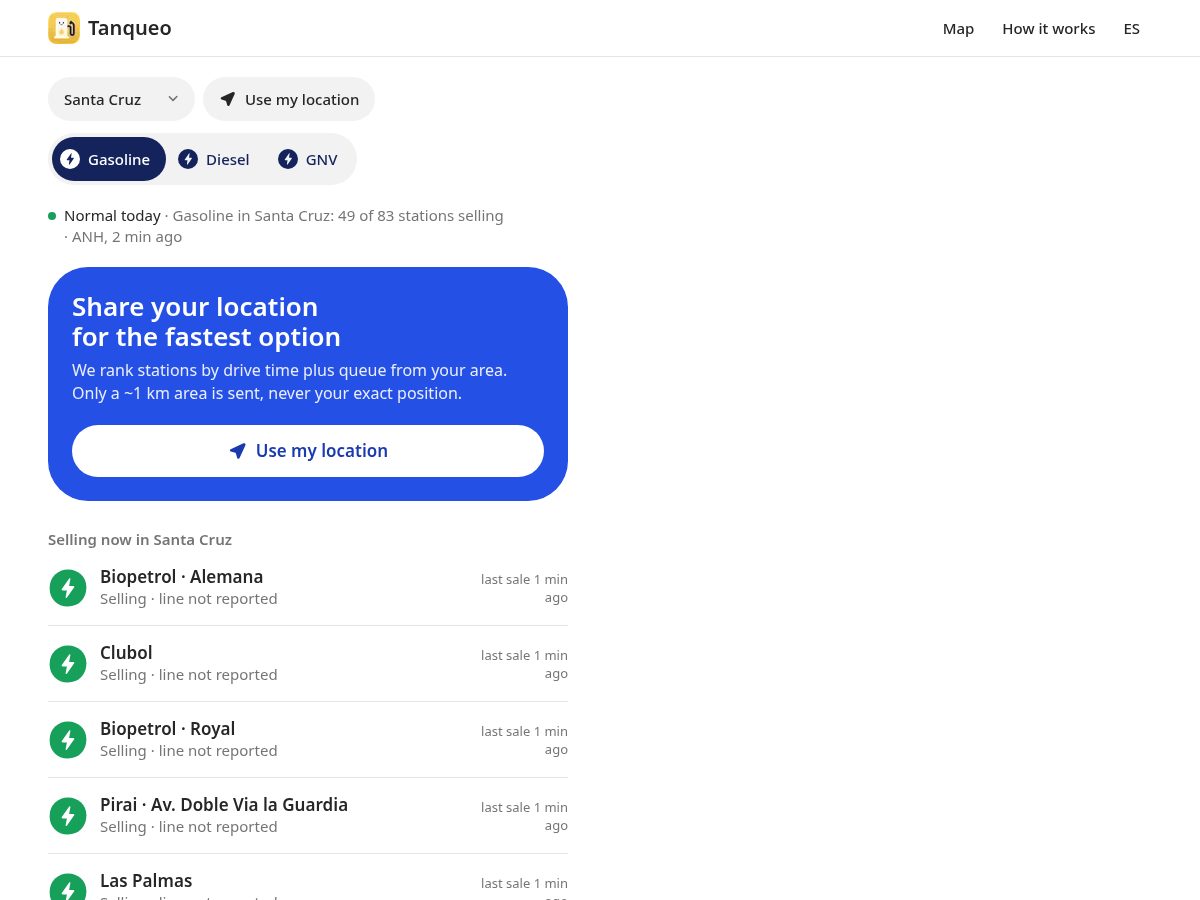Select the Gasoline fuel type
Viewport: 1200px width, 900px height.
tap(109, 159)
